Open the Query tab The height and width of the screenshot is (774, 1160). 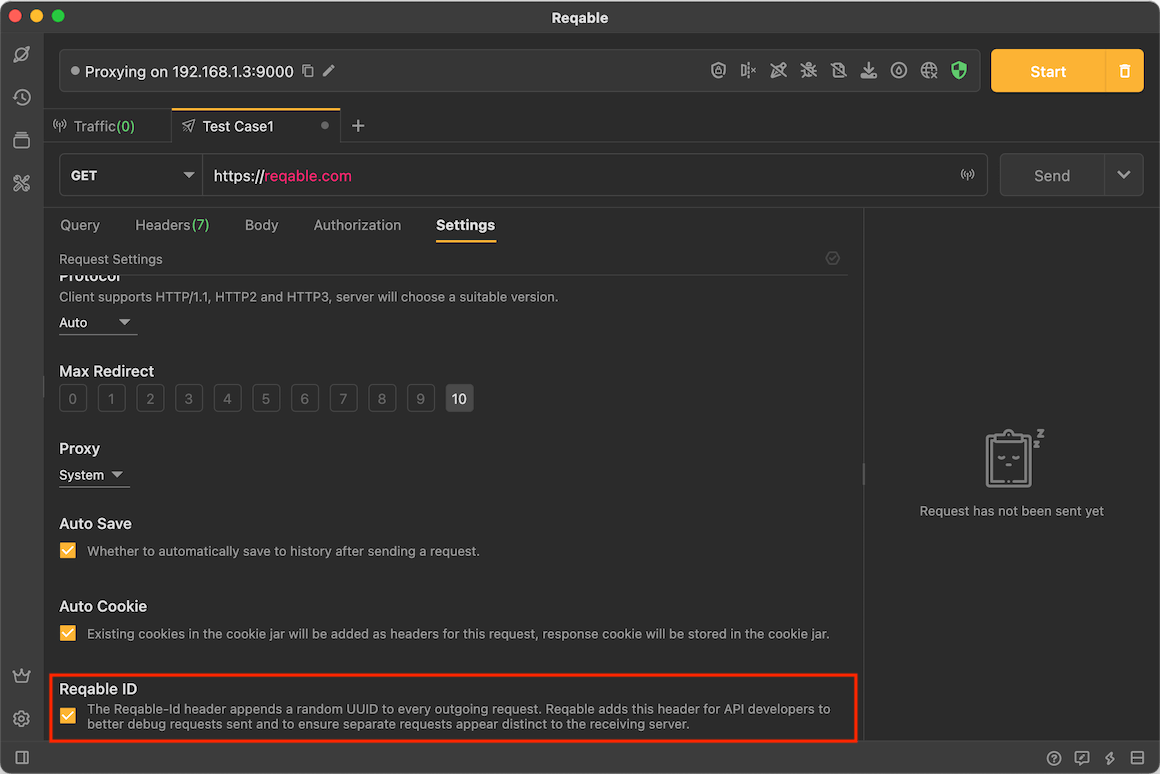coord(80,225)
